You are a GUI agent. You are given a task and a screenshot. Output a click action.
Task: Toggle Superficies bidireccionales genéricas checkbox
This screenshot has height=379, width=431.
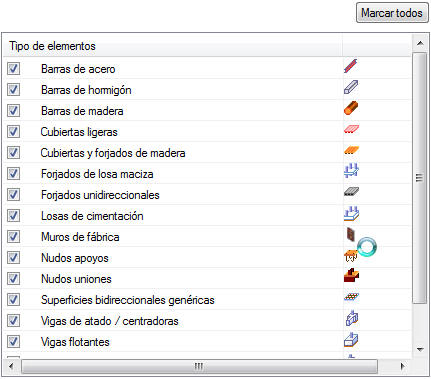13,300
